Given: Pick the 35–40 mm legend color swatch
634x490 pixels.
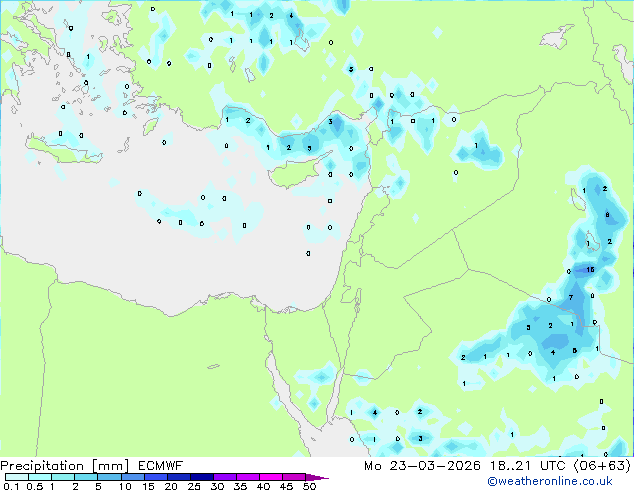Looking at the screenshot, I should [x=247, y=477].
